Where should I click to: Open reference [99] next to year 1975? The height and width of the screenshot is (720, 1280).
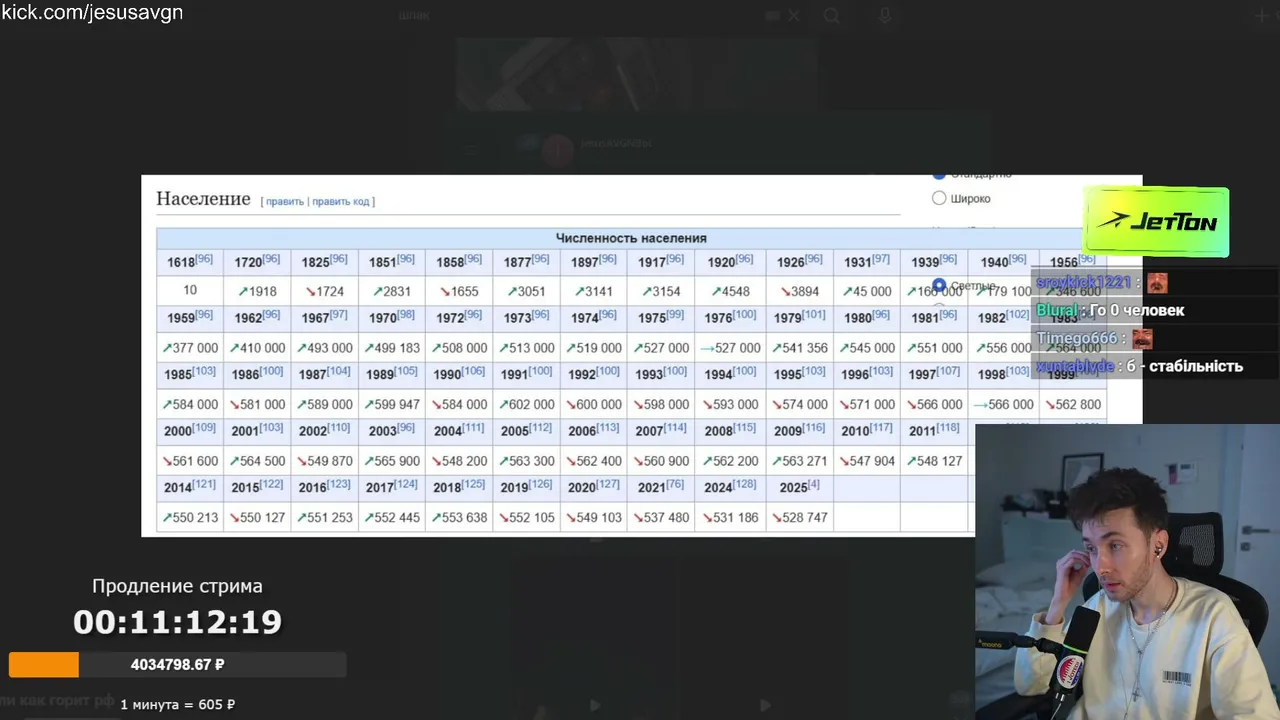tap(675, 315)
